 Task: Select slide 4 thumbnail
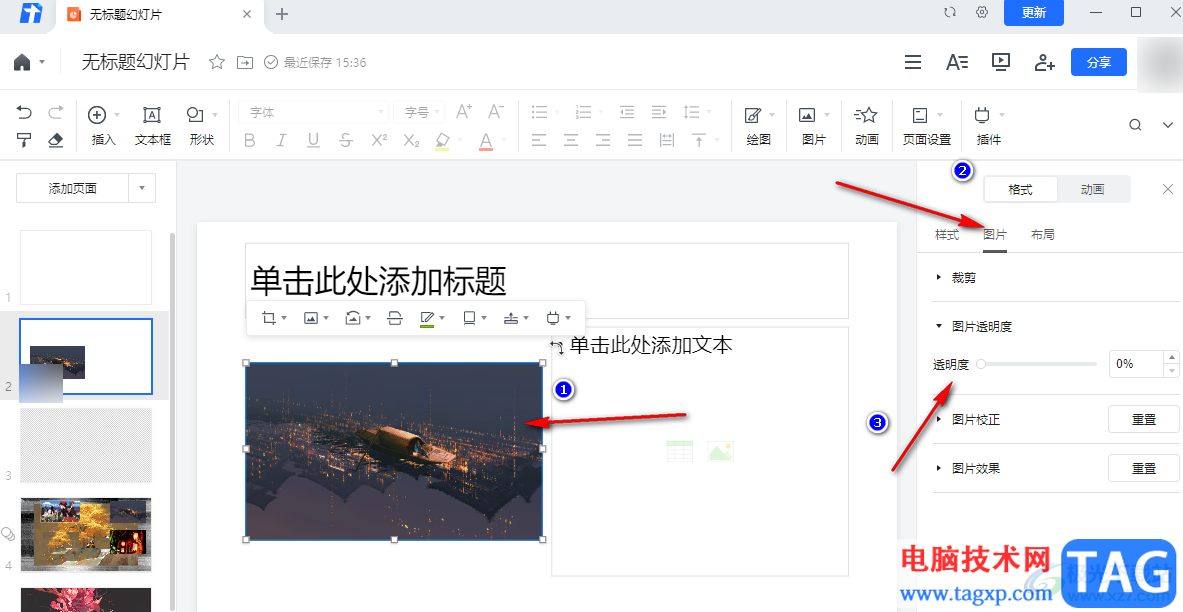pos(86,534)
